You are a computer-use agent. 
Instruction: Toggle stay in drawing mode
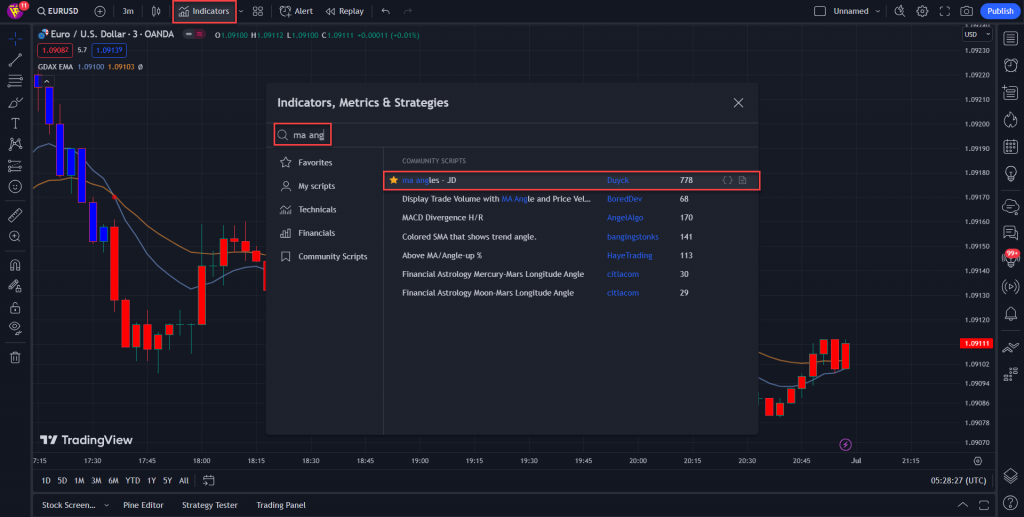(15, 286)
